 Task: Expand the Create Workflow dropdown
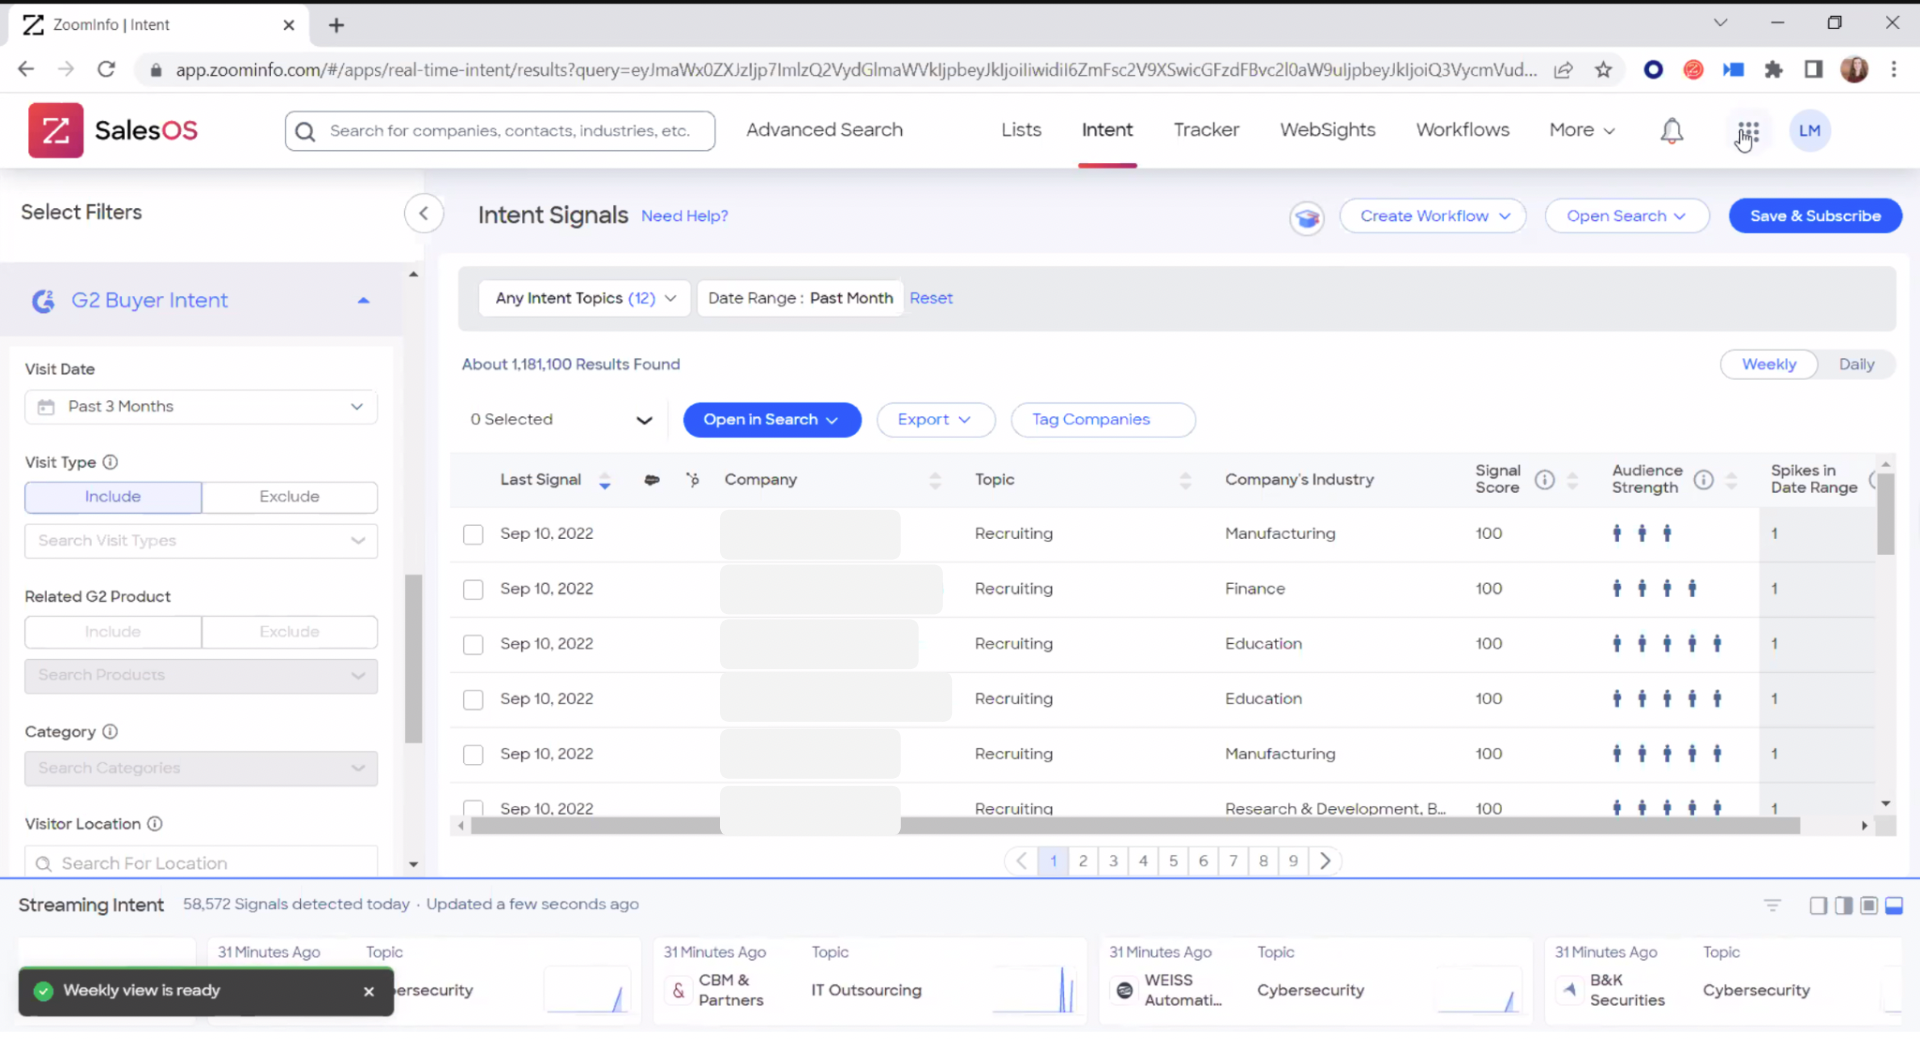point(1433,216)
